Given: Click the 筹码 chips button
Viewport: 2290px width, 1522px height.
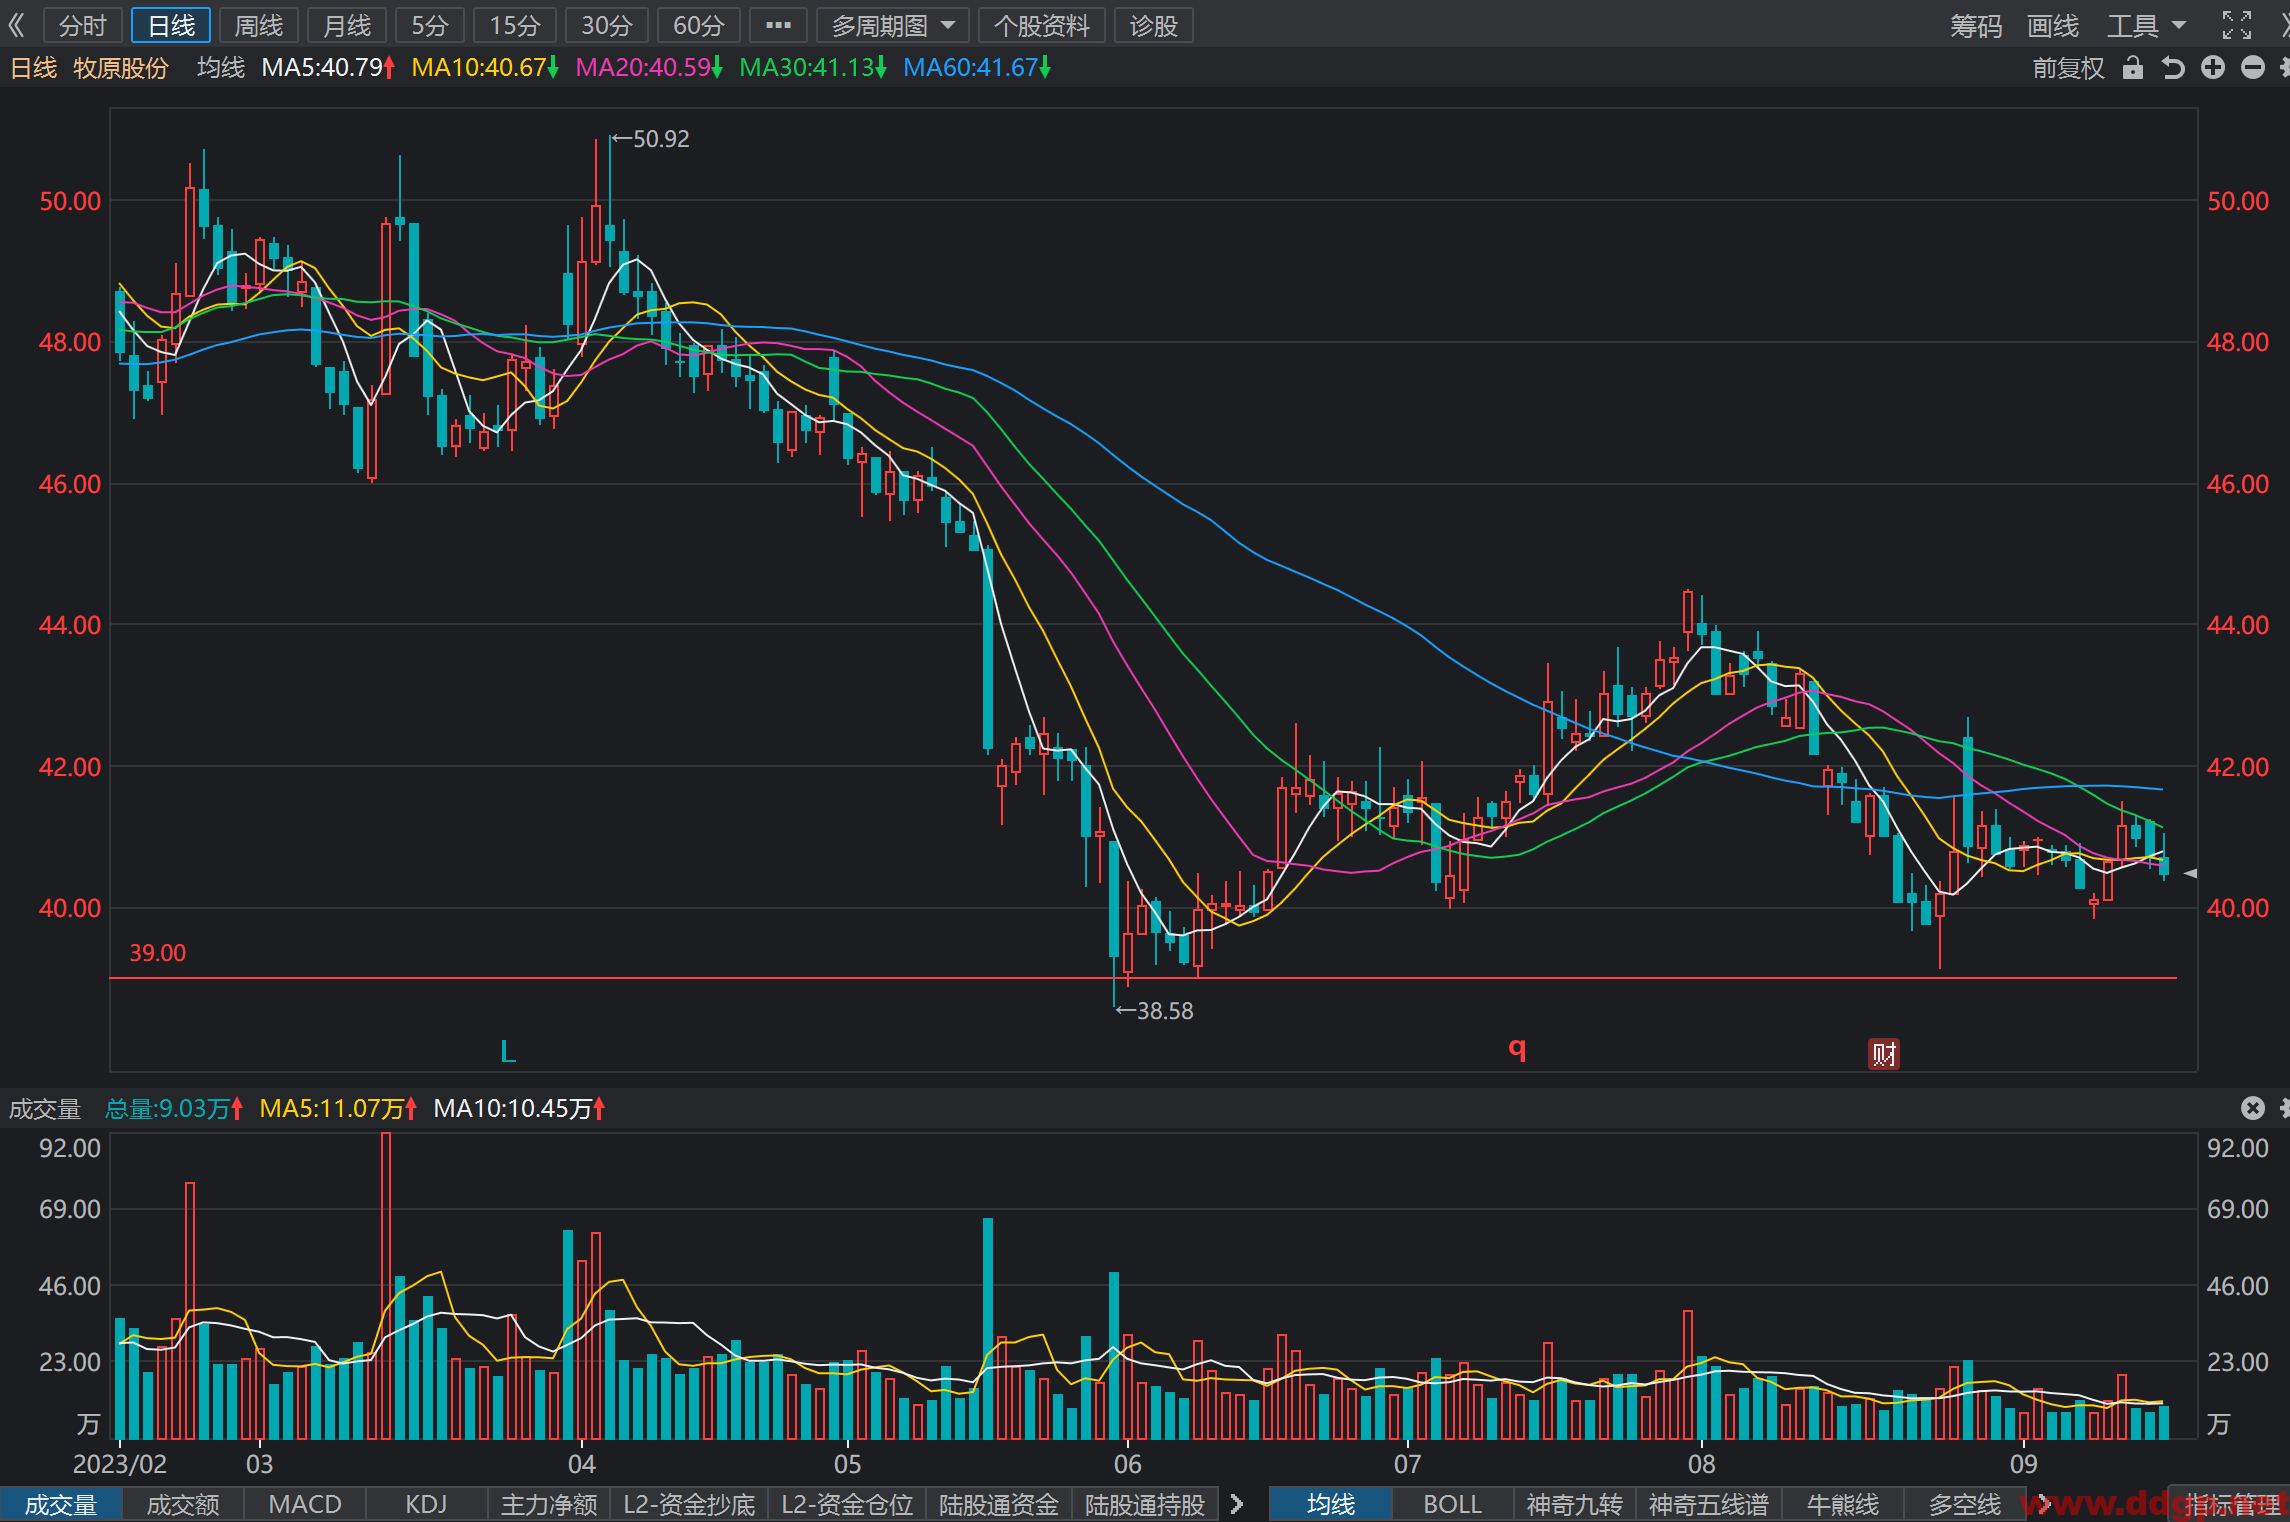Looking at the screenshot, I should click(x=1976, y=25).
